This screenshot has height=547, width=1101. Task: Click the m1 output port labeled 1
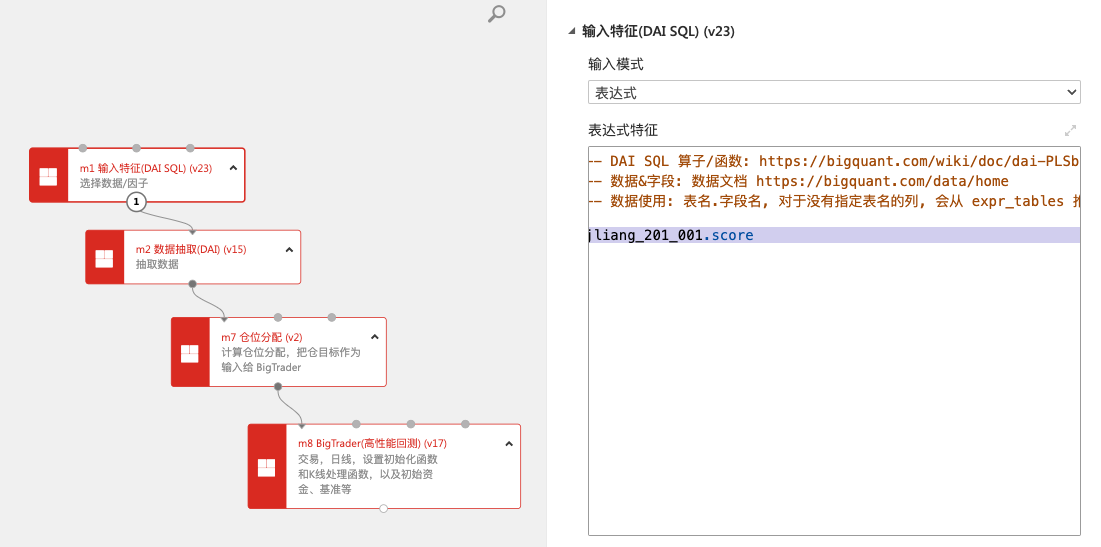coord(137,202)
